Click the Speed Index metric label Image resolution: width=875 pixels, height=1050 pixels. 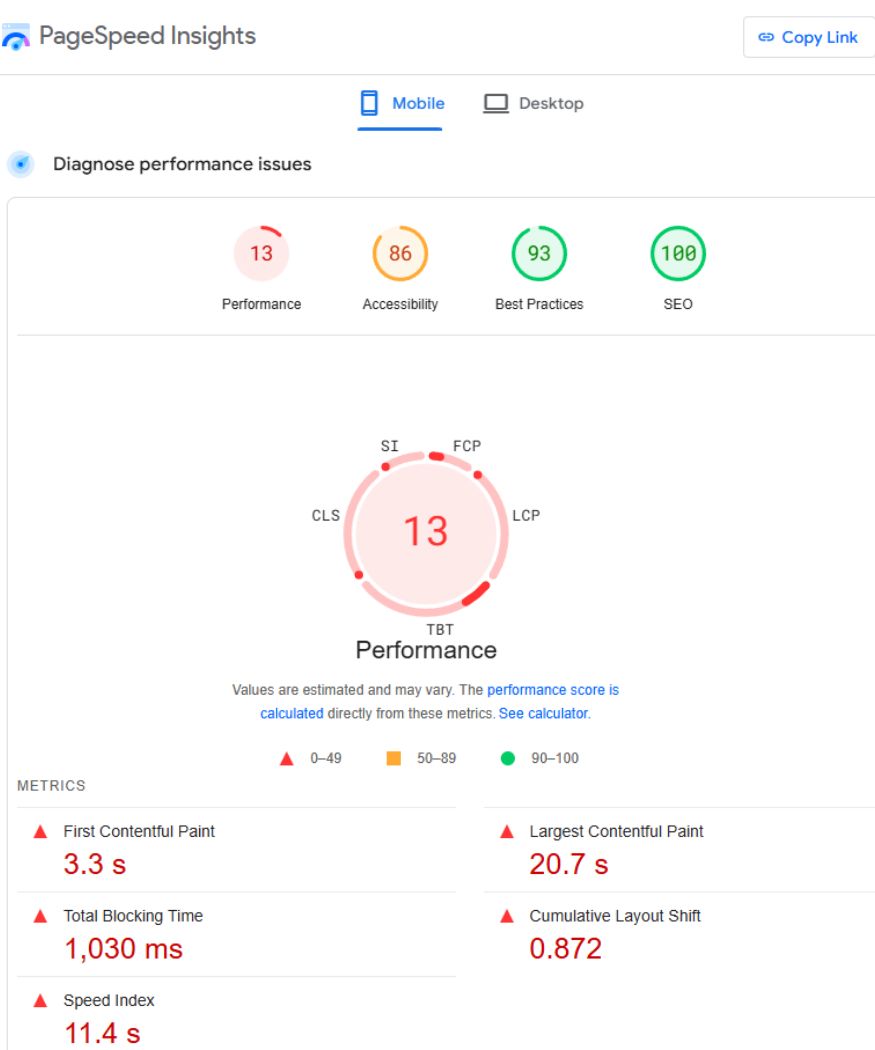pyautogui.click(x=109, y=1000)
